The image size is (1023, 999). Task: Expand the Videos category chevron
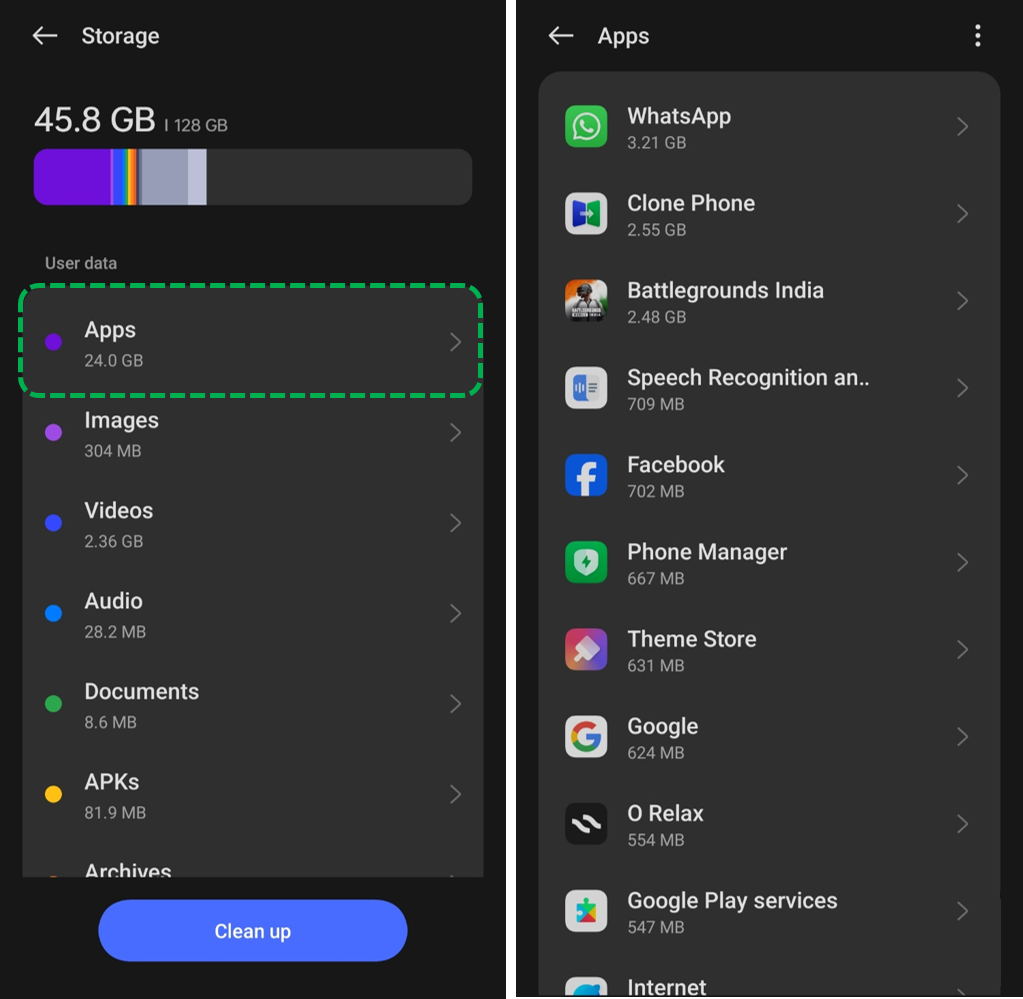[455, 523]
